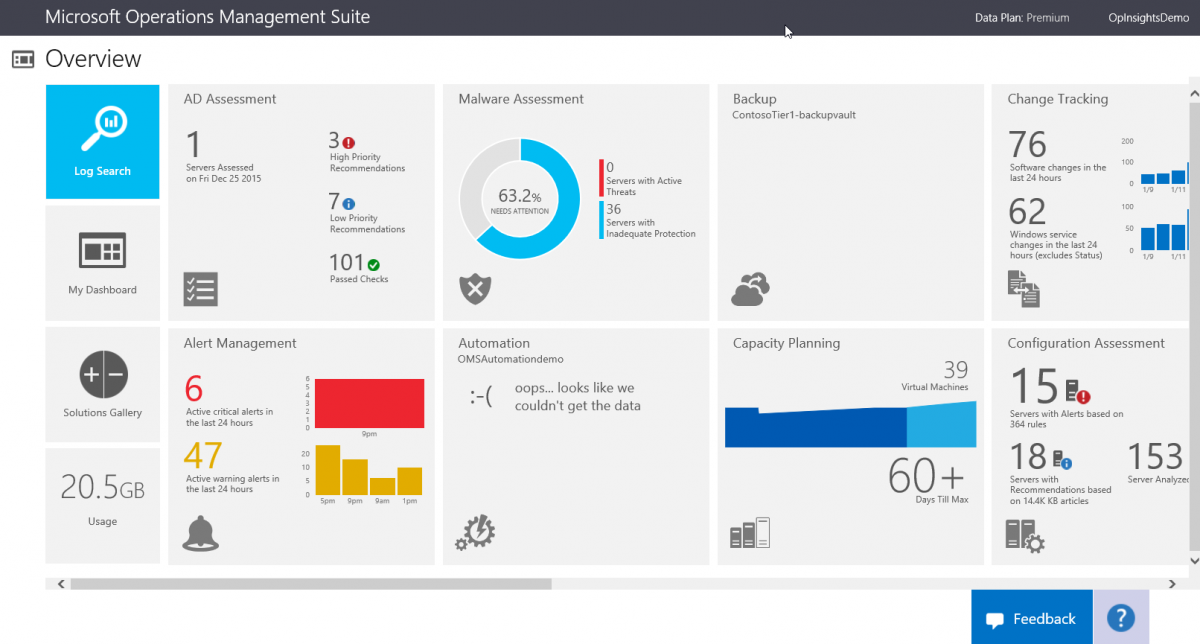Click the Change Tracking documents icon

1023,289
